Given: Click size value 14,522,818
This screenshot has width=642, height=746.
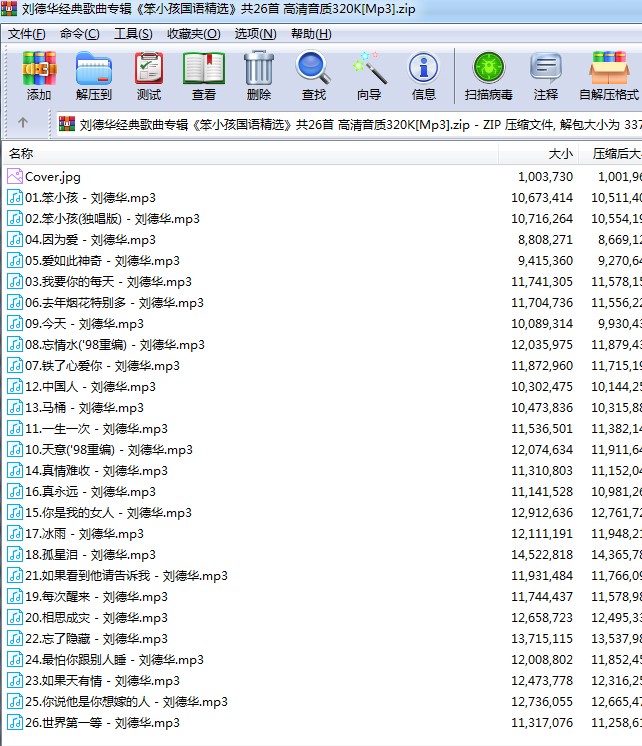Looking at the screenshot, I should coord(542,554).
